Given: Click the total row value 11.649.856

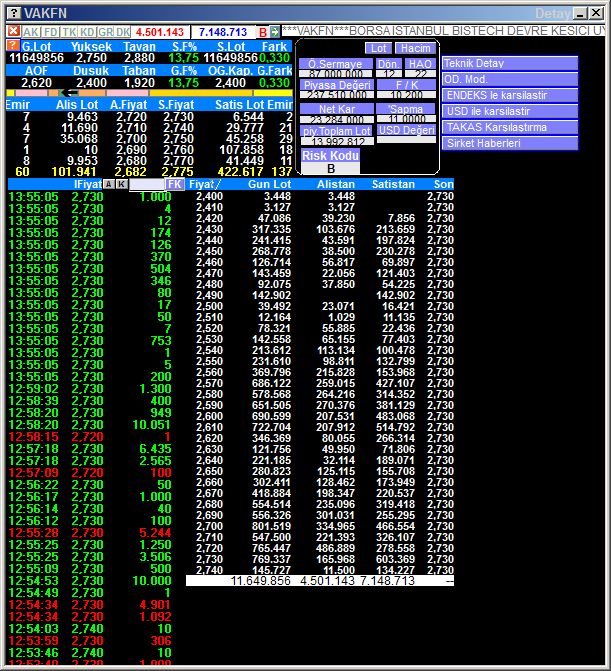Looking at the screenshot, I should click(260, 581).
